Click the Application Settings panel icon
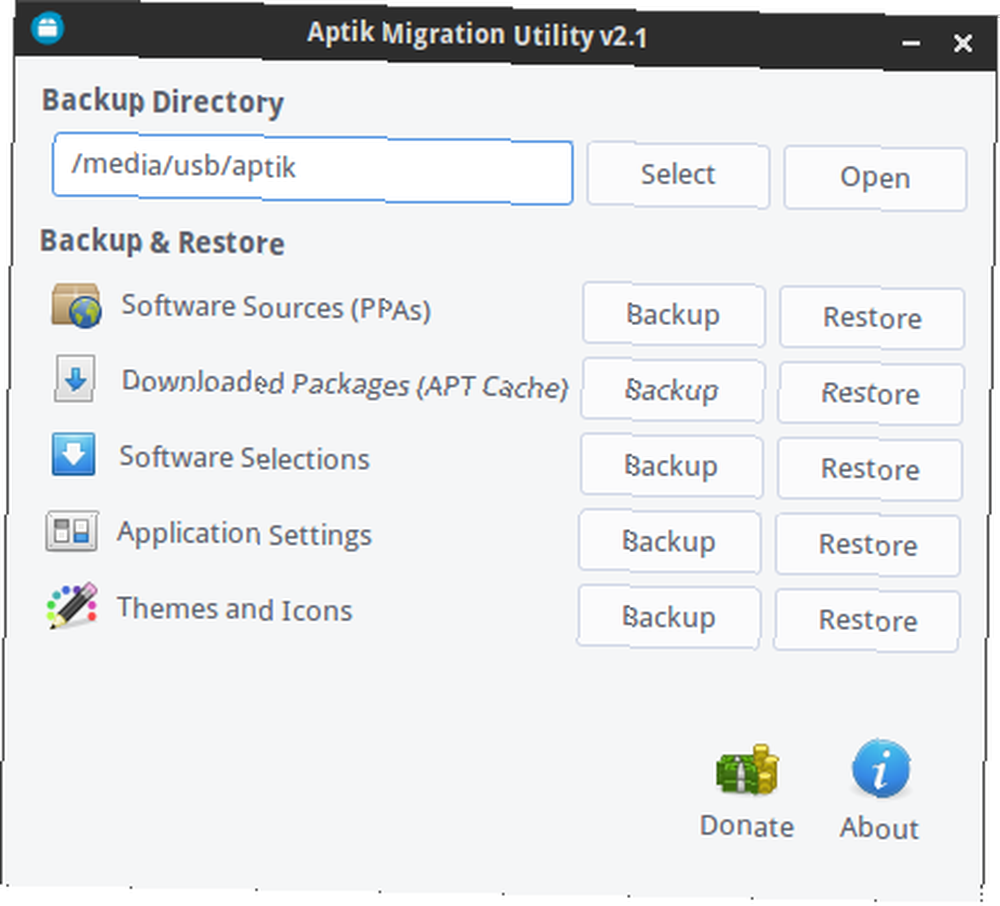Image resolution: width=1000 pixels, height=906 pixels. [71, 530]
